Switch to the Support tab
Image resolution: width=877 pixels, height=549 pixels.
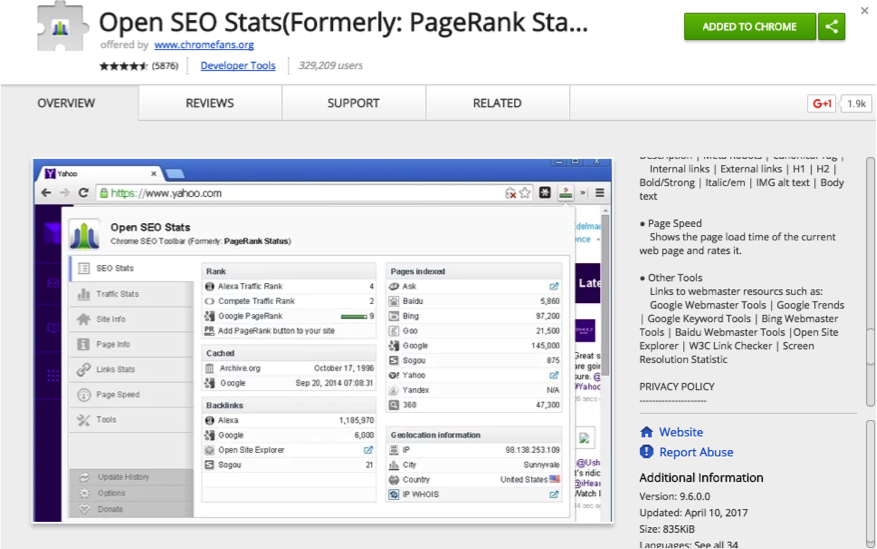[x=353, y=103]
